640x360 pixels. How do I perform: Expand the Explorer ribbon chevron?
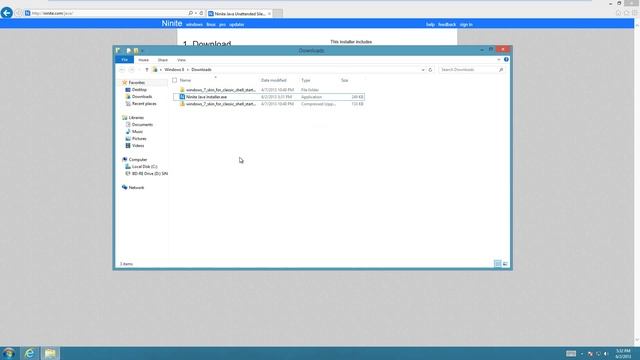[x=499, y=60]
